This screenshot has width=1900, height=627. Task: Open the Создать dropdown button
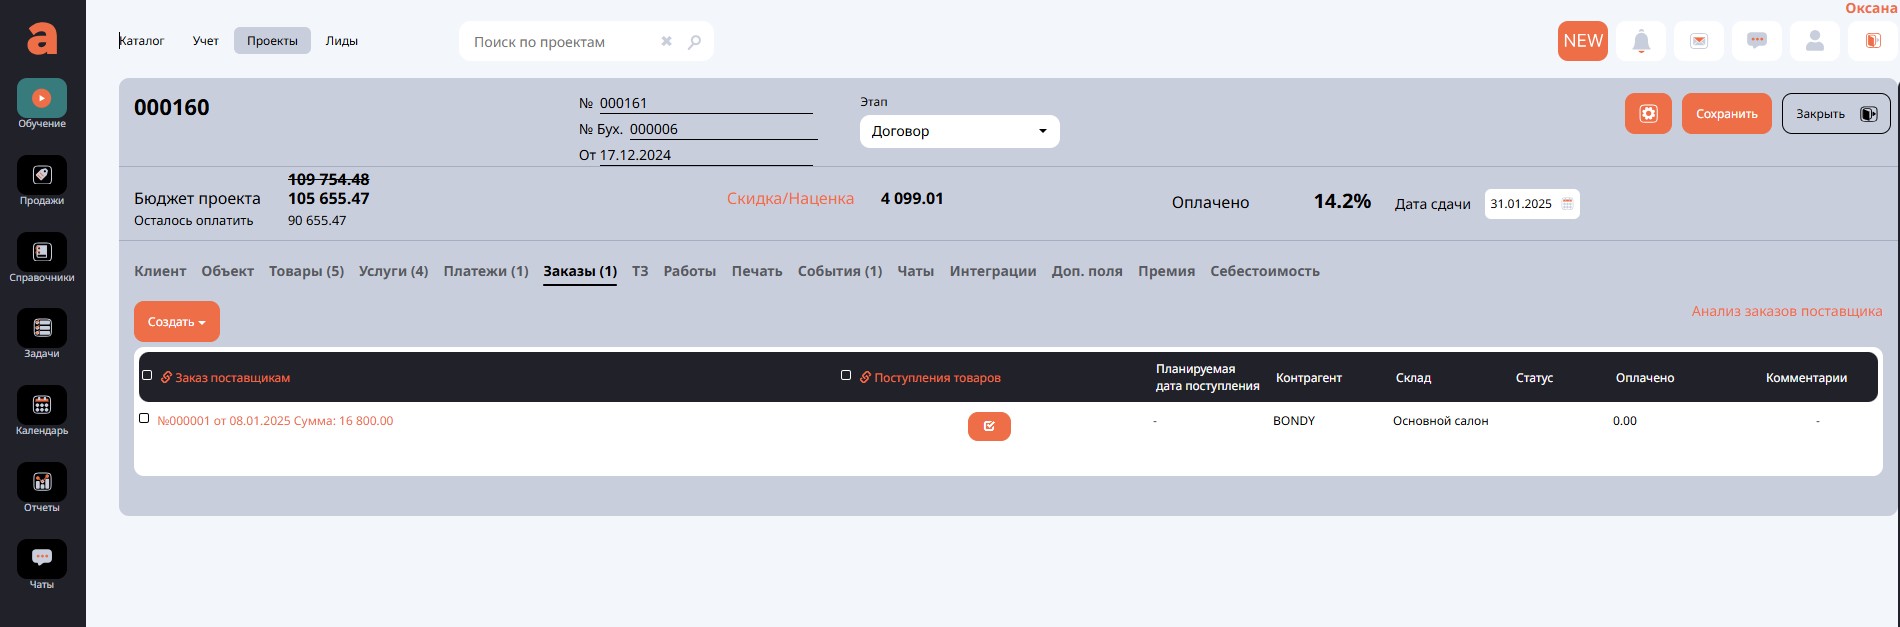click(x=177, y=322)
